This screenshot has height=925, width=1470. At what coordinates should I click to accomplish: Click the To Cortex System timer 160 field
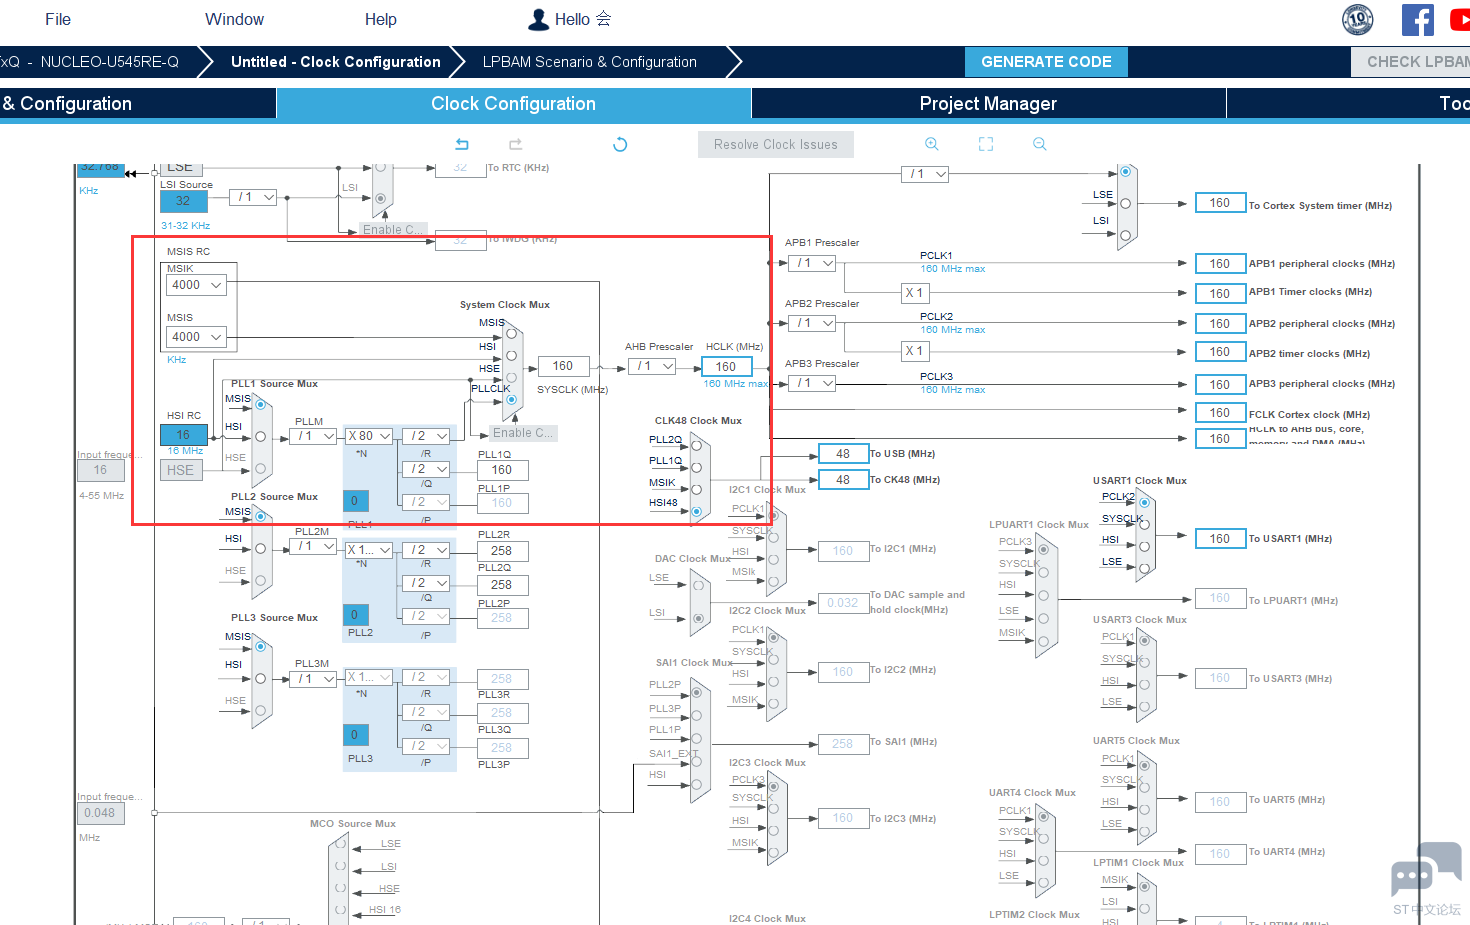coord(1220,203)
